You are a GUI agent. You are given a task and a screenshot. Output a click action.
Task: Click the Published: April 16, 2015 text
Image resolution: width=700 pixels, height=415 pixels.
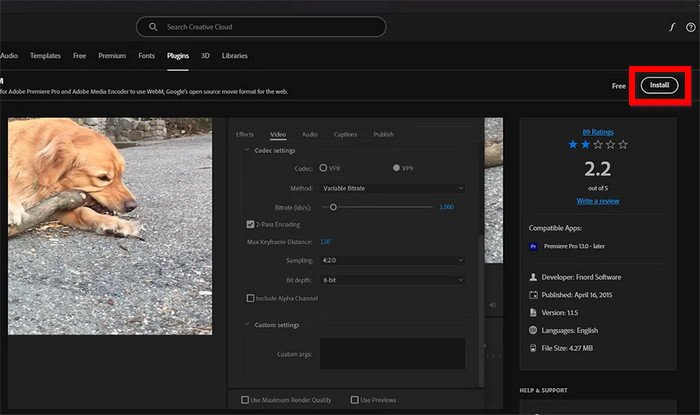576,295
